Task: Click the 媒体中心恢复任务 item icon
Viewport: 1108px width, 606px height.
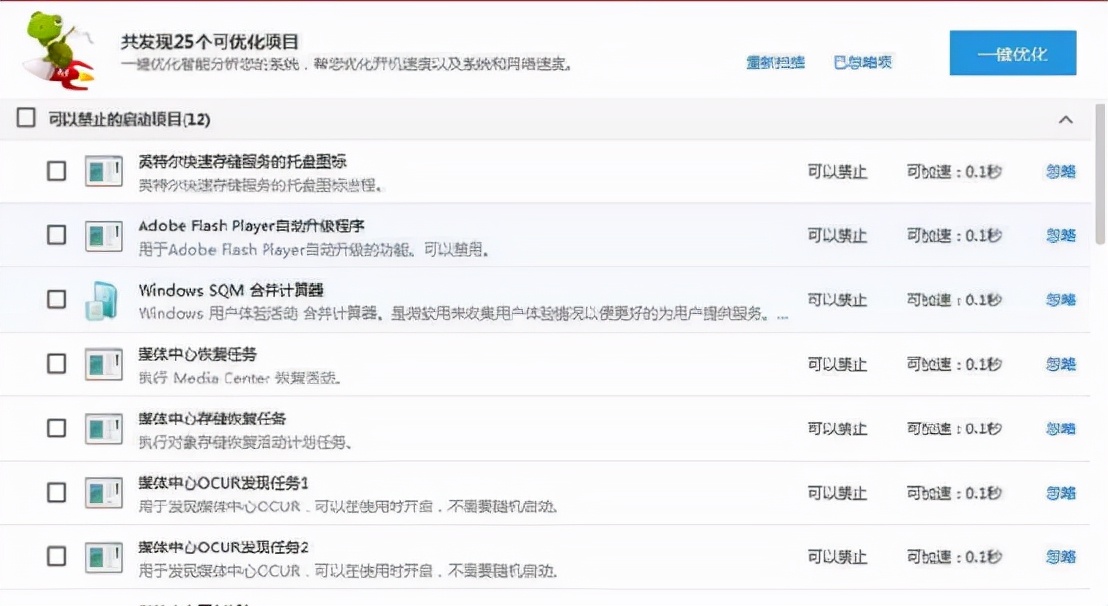Action: coord(102,363)
